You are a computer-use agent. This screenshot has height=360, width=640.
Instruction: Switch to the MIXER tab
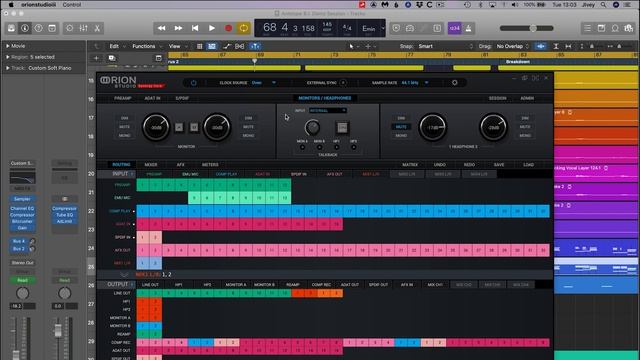151,164
